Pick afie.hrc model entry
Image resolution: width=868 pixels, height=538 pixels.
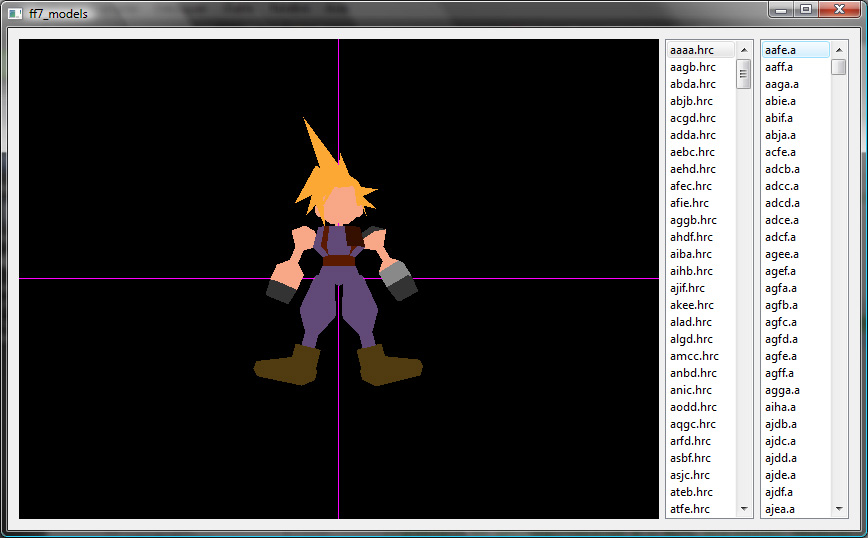(701, 203)
